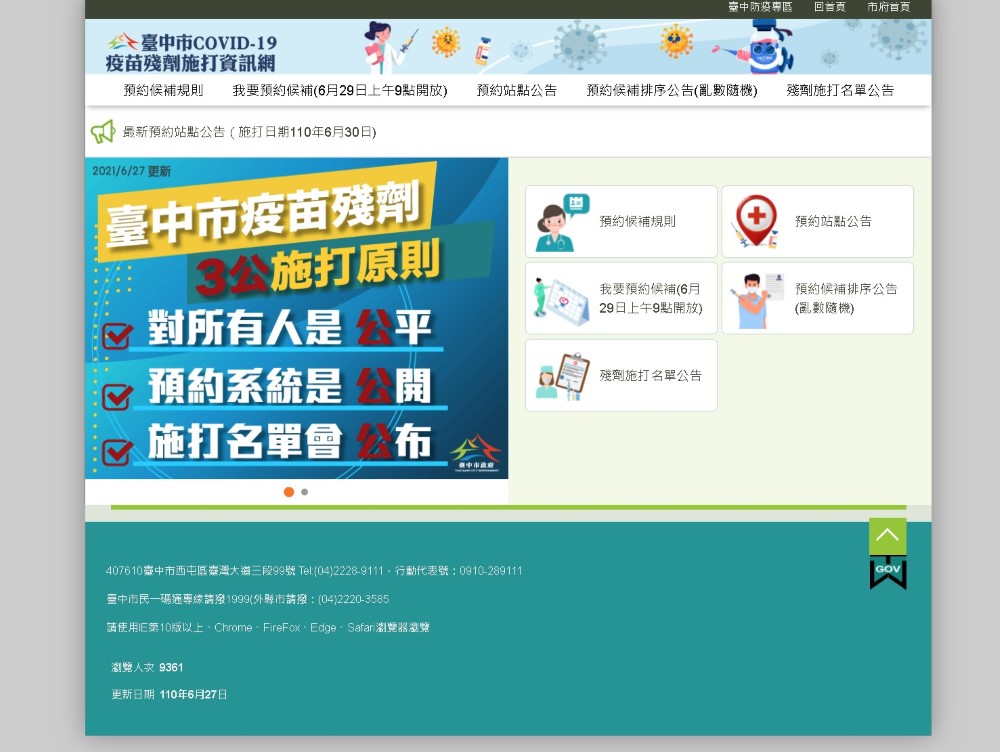Open the 市府首頁 link
The height and width of the screenshot is (752, 1000).
[x=888, y=7]
